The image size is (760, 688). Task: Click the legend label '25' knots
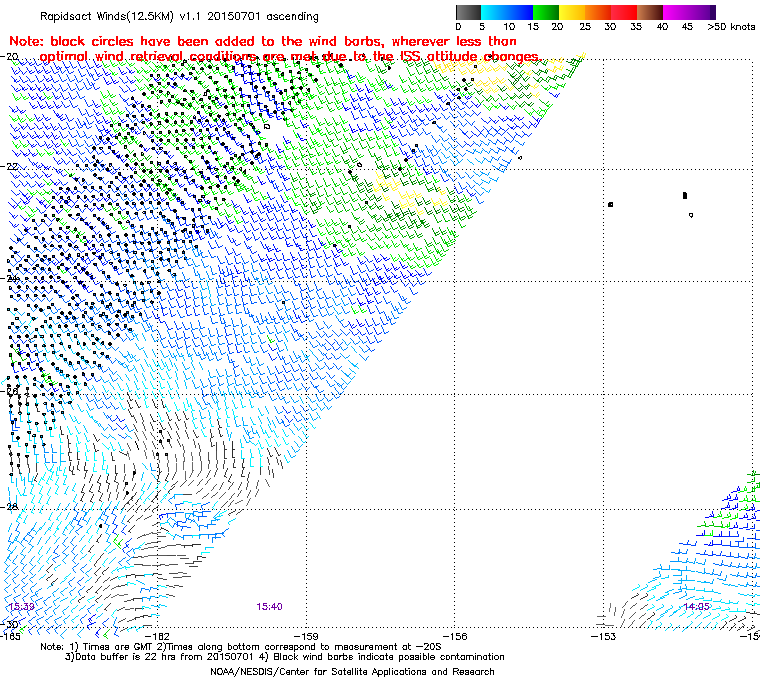click(585, 27)
